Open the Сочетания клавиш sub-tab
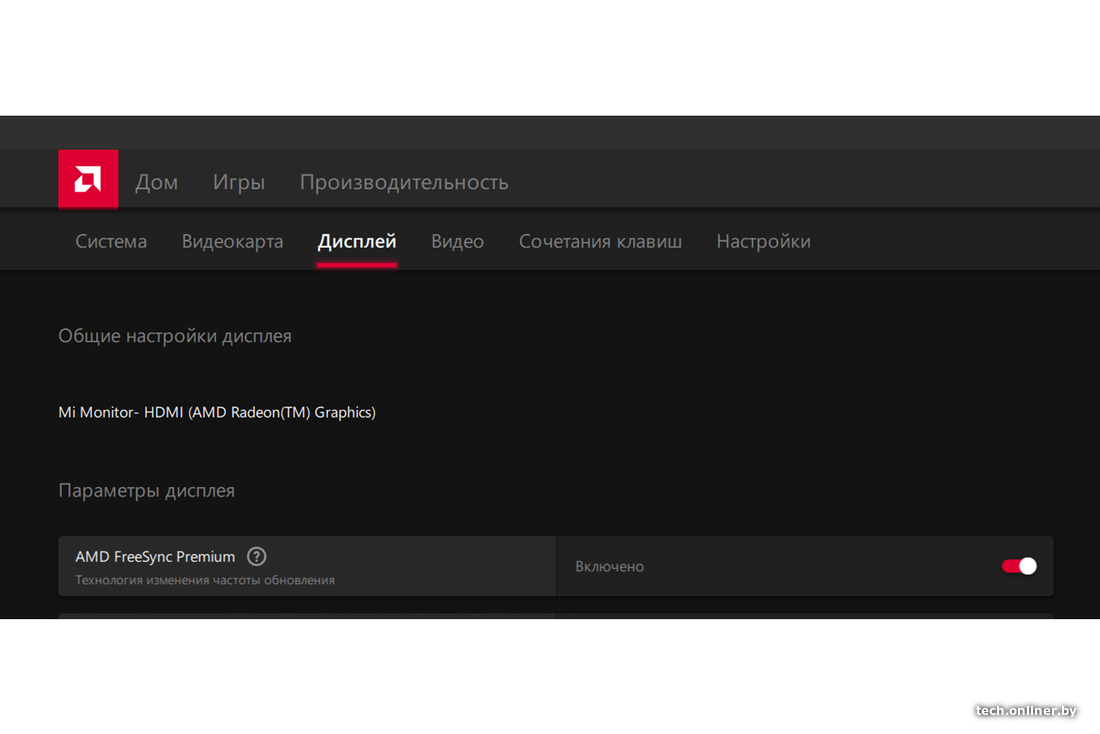Viewport: 1100px width, 734px height. pyautogui.click(x=601, y=241)
